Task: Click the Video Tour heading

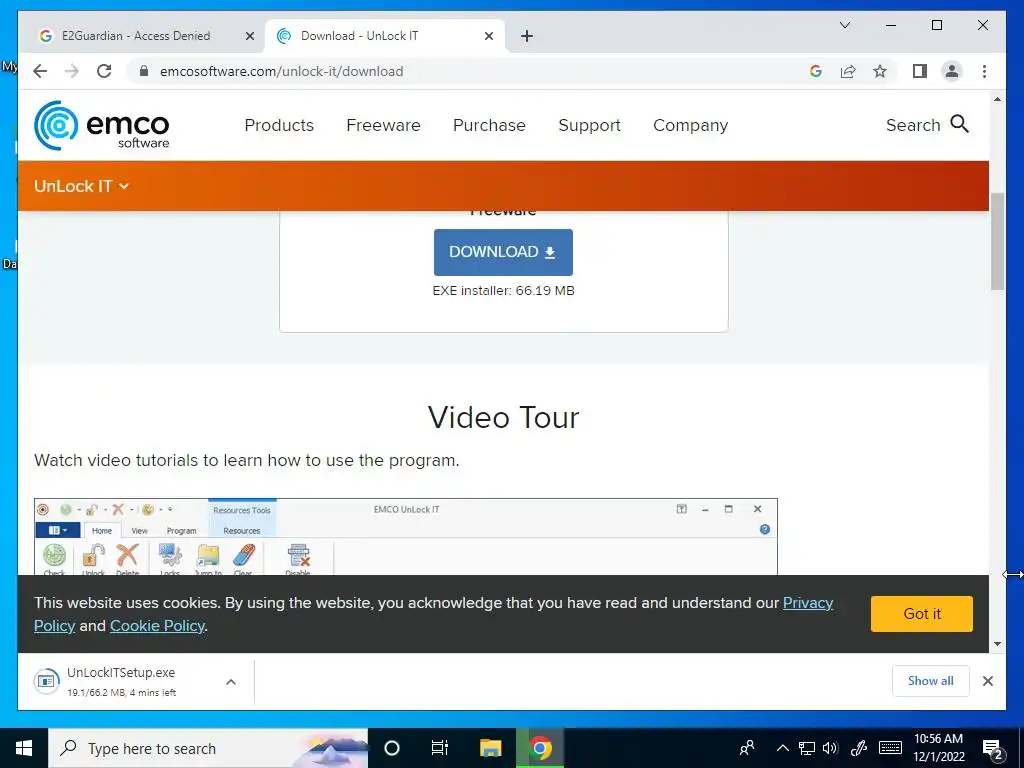Action: click(504, 417)
